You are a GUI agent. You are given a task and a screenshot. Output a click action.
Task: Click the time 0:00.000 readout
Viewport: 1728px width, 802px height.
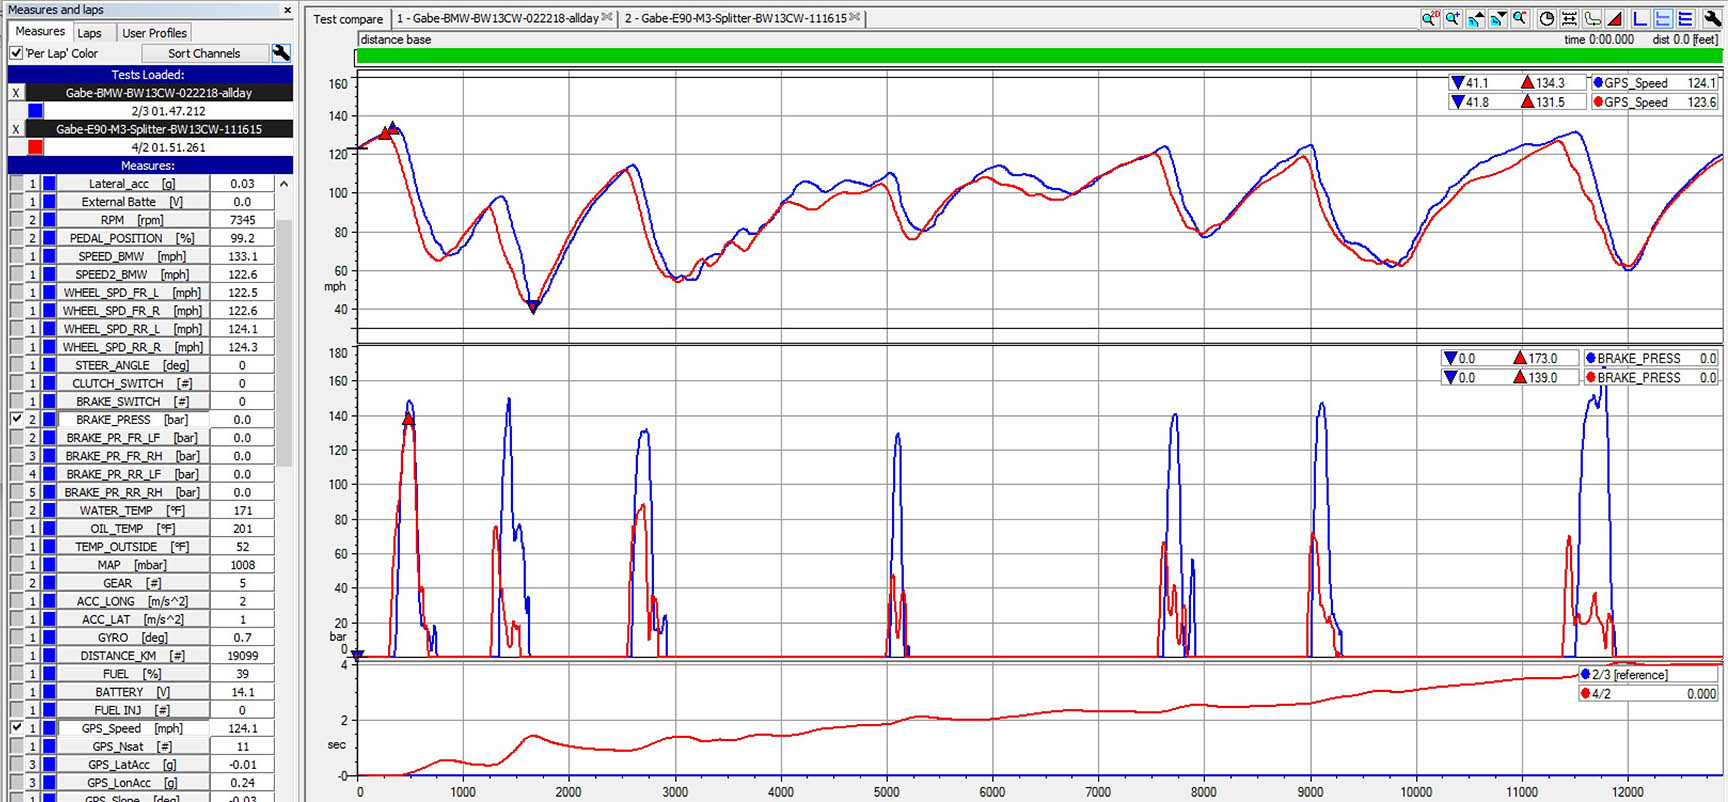tap(1599, 39)
